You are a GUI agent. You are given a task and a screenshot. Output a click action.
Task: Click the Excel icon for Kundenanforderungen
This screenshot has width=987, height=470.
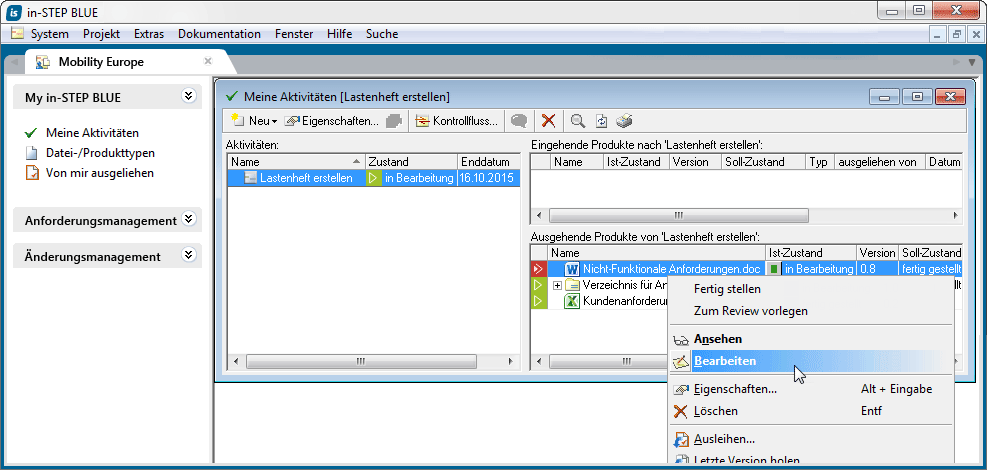pos(572,301)
